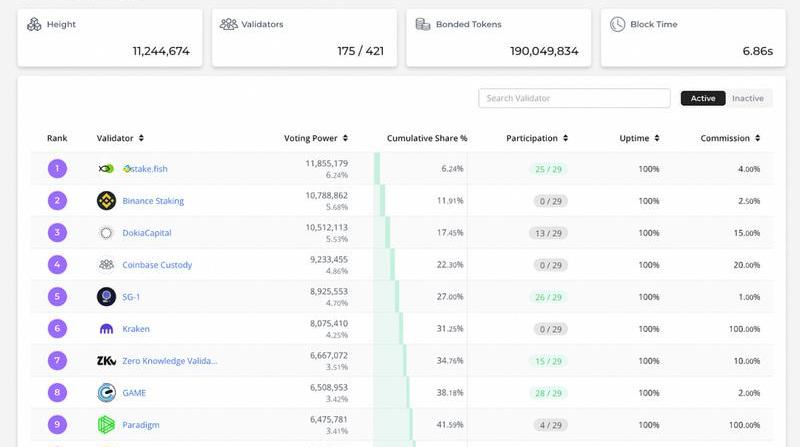The width and height of the screenshot is (800, 447).
Task: Click stake.fish participation badge 25 / 29
Action: tap(548, 169)
